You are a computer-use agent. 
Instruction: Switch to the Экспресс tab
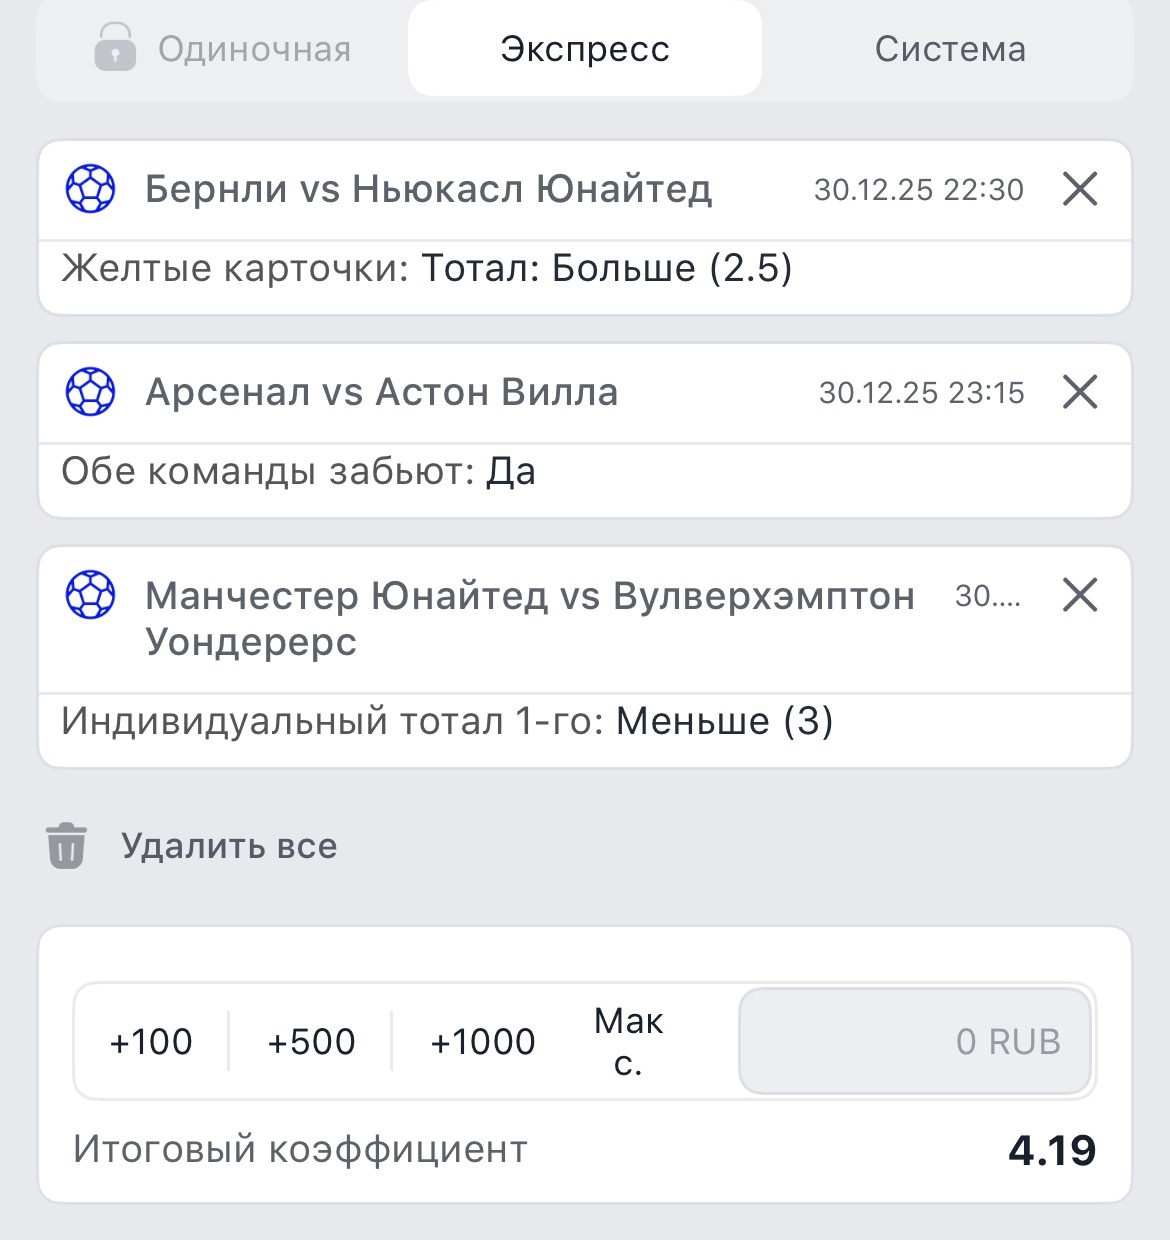click(585, 49)
